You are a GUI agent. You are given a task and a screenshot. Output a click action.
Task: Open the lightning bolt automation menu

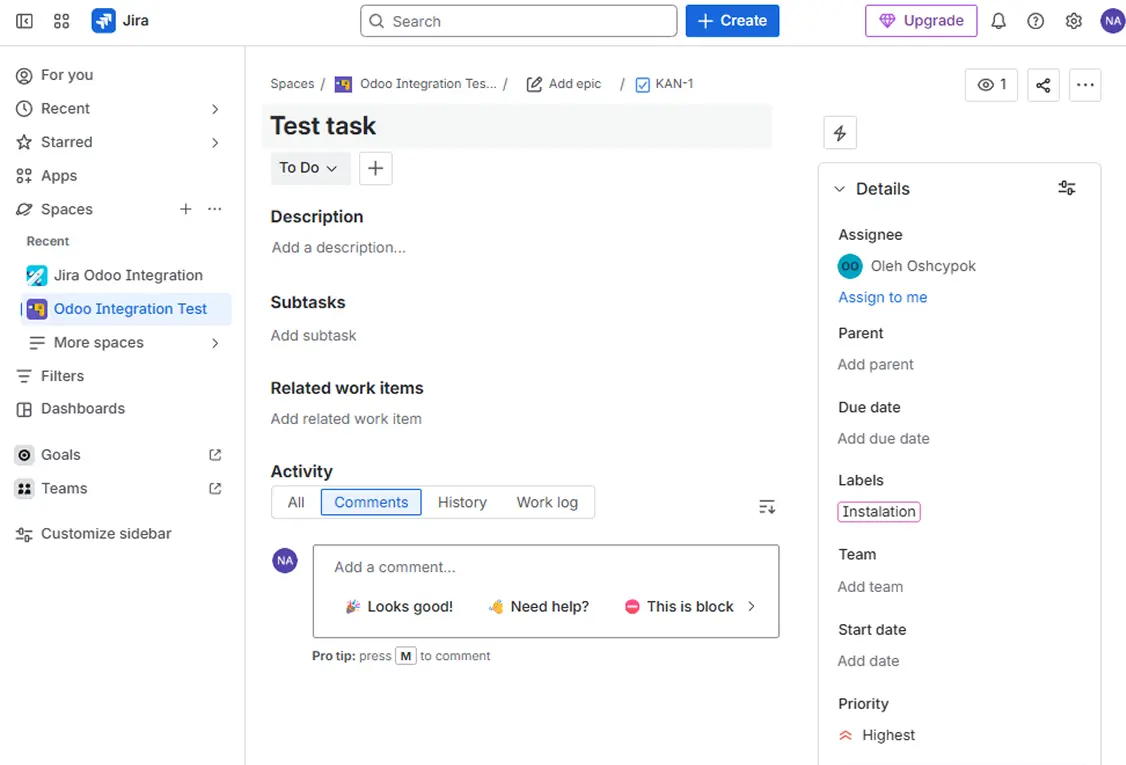840,133
